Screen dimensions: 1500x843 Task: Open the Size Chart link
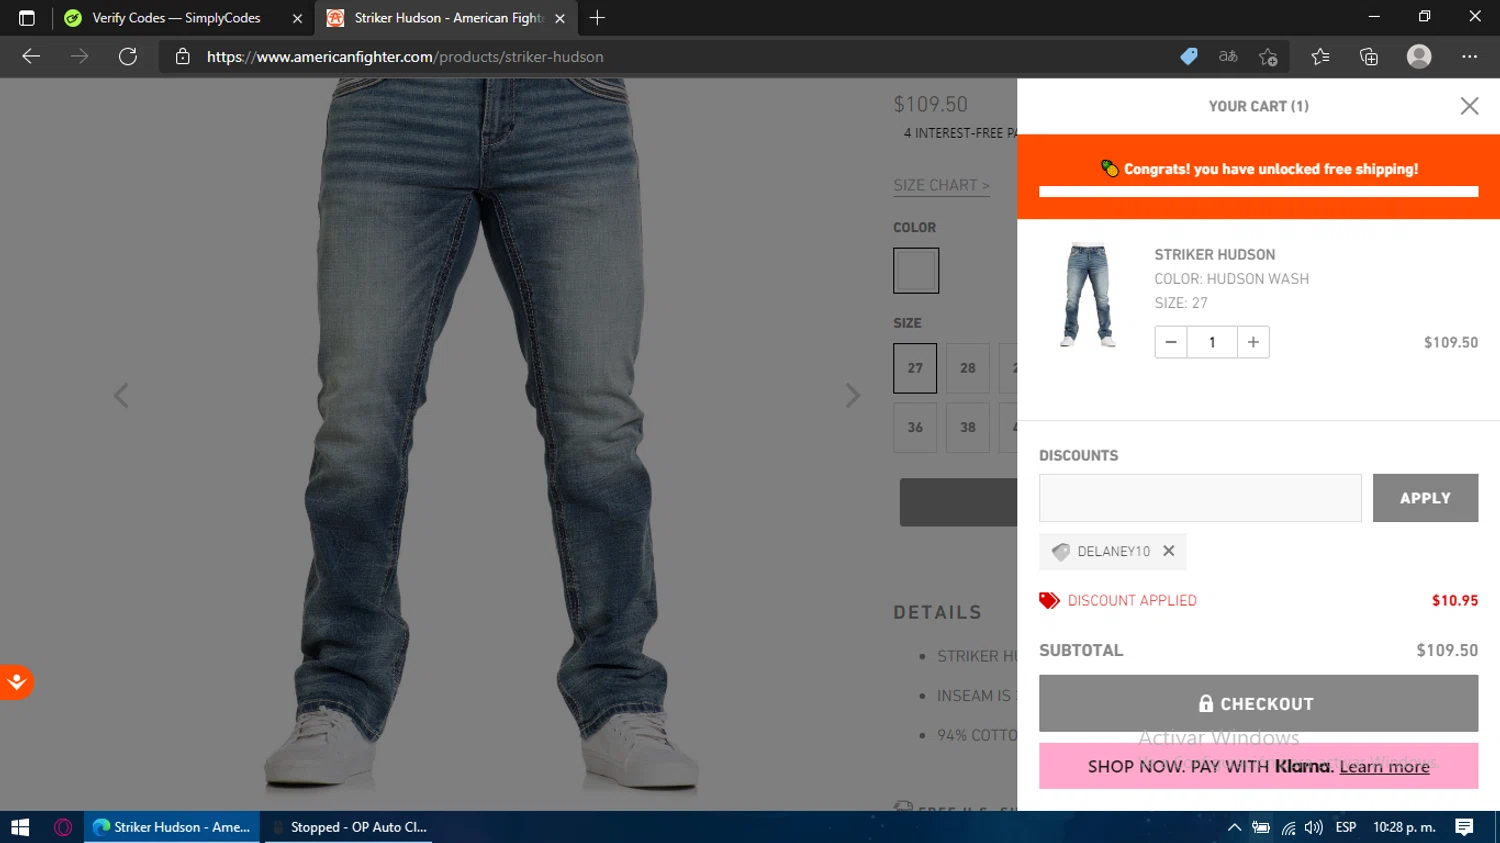coord(941,185)
